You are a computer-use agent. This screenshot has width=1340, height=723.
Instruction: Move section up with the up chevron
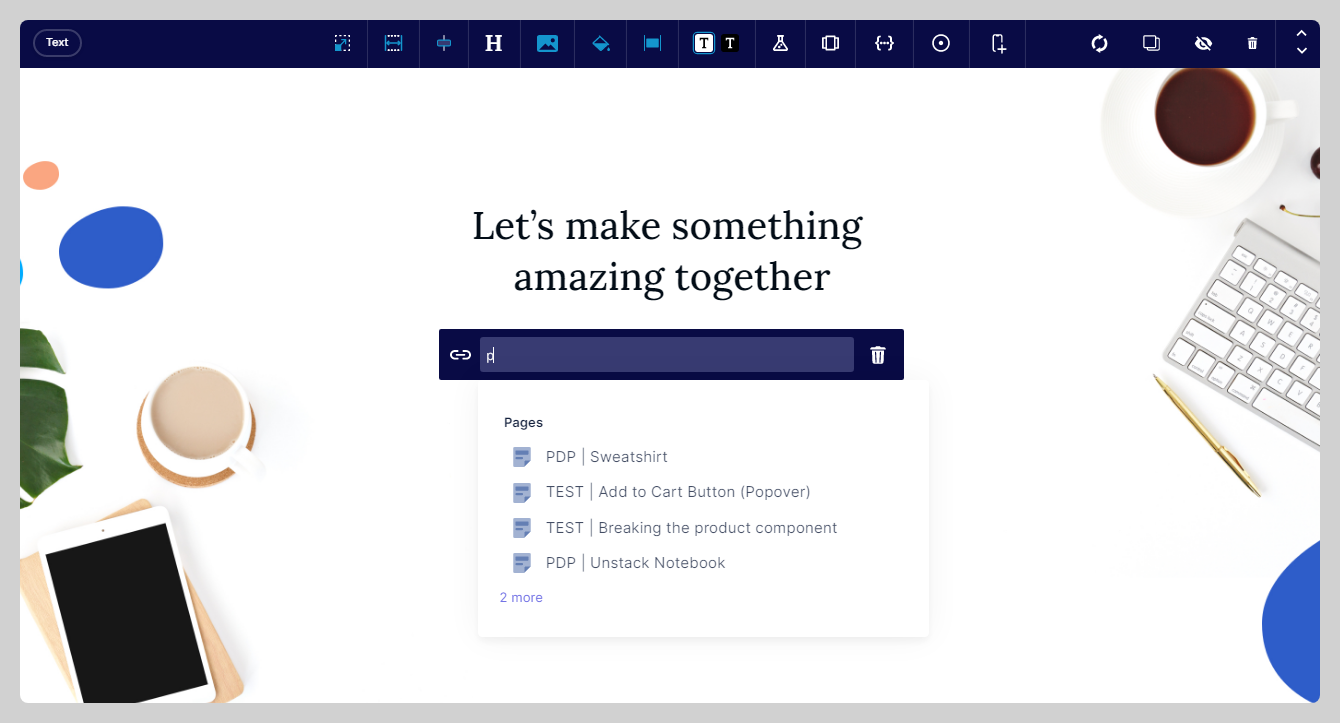coord(1301,34)
